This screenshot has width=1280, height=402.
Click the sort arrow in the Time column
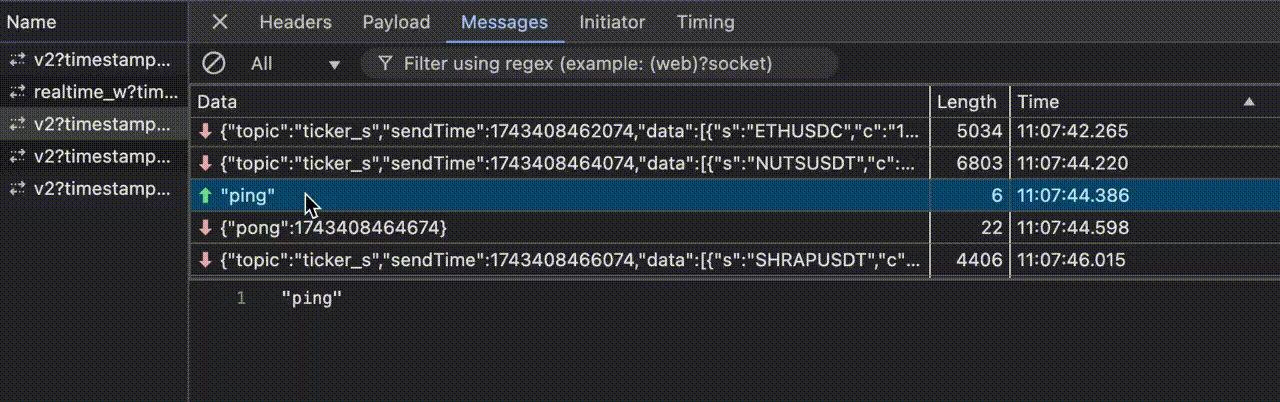(x=1249, y=102)
